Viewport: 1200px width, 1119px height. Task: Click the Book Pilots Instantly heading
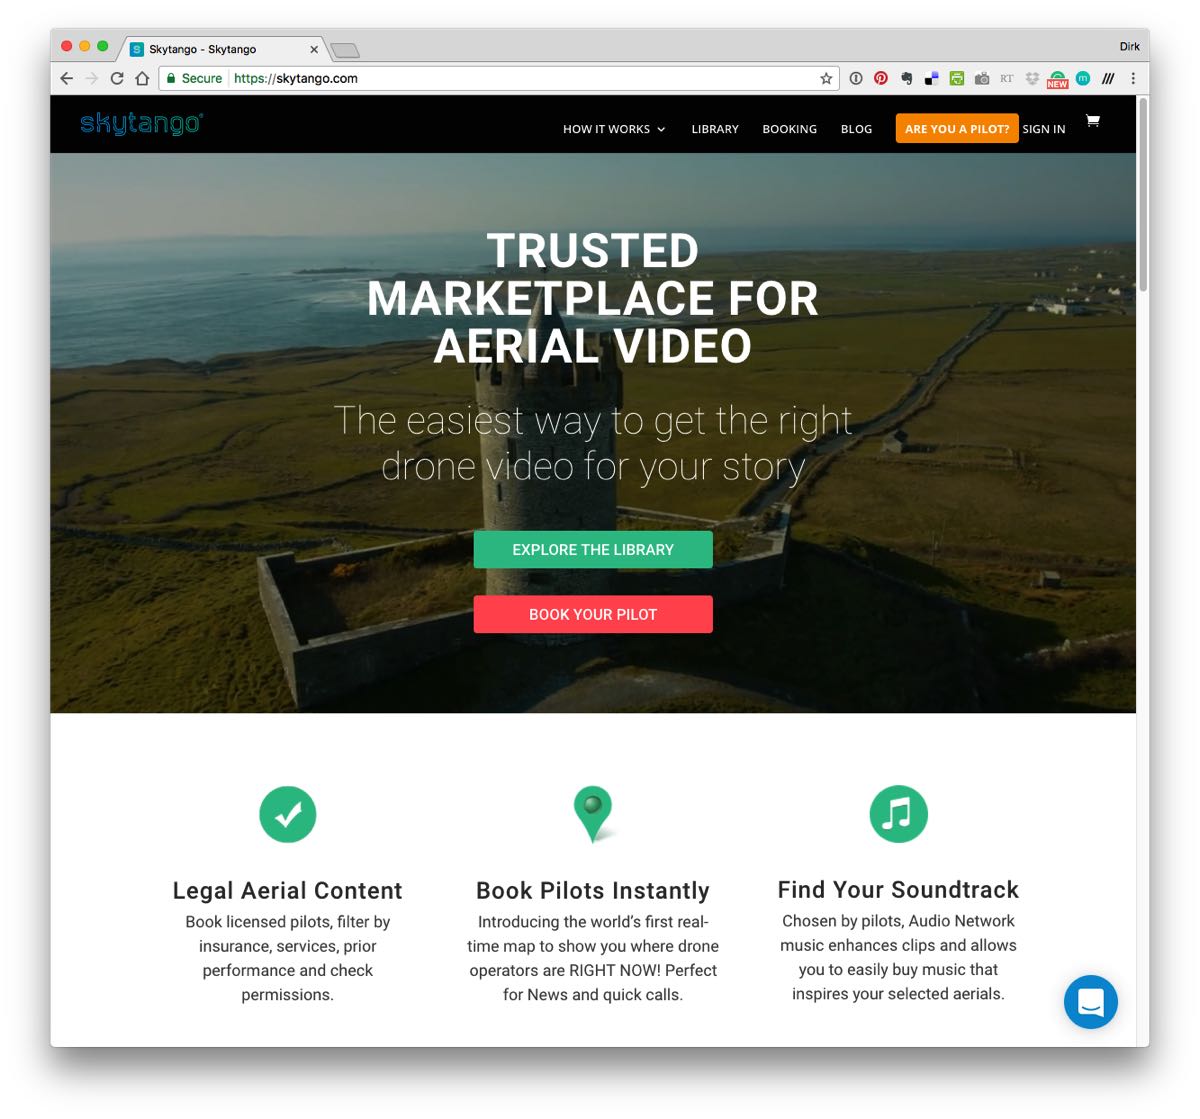click(593, 891)
